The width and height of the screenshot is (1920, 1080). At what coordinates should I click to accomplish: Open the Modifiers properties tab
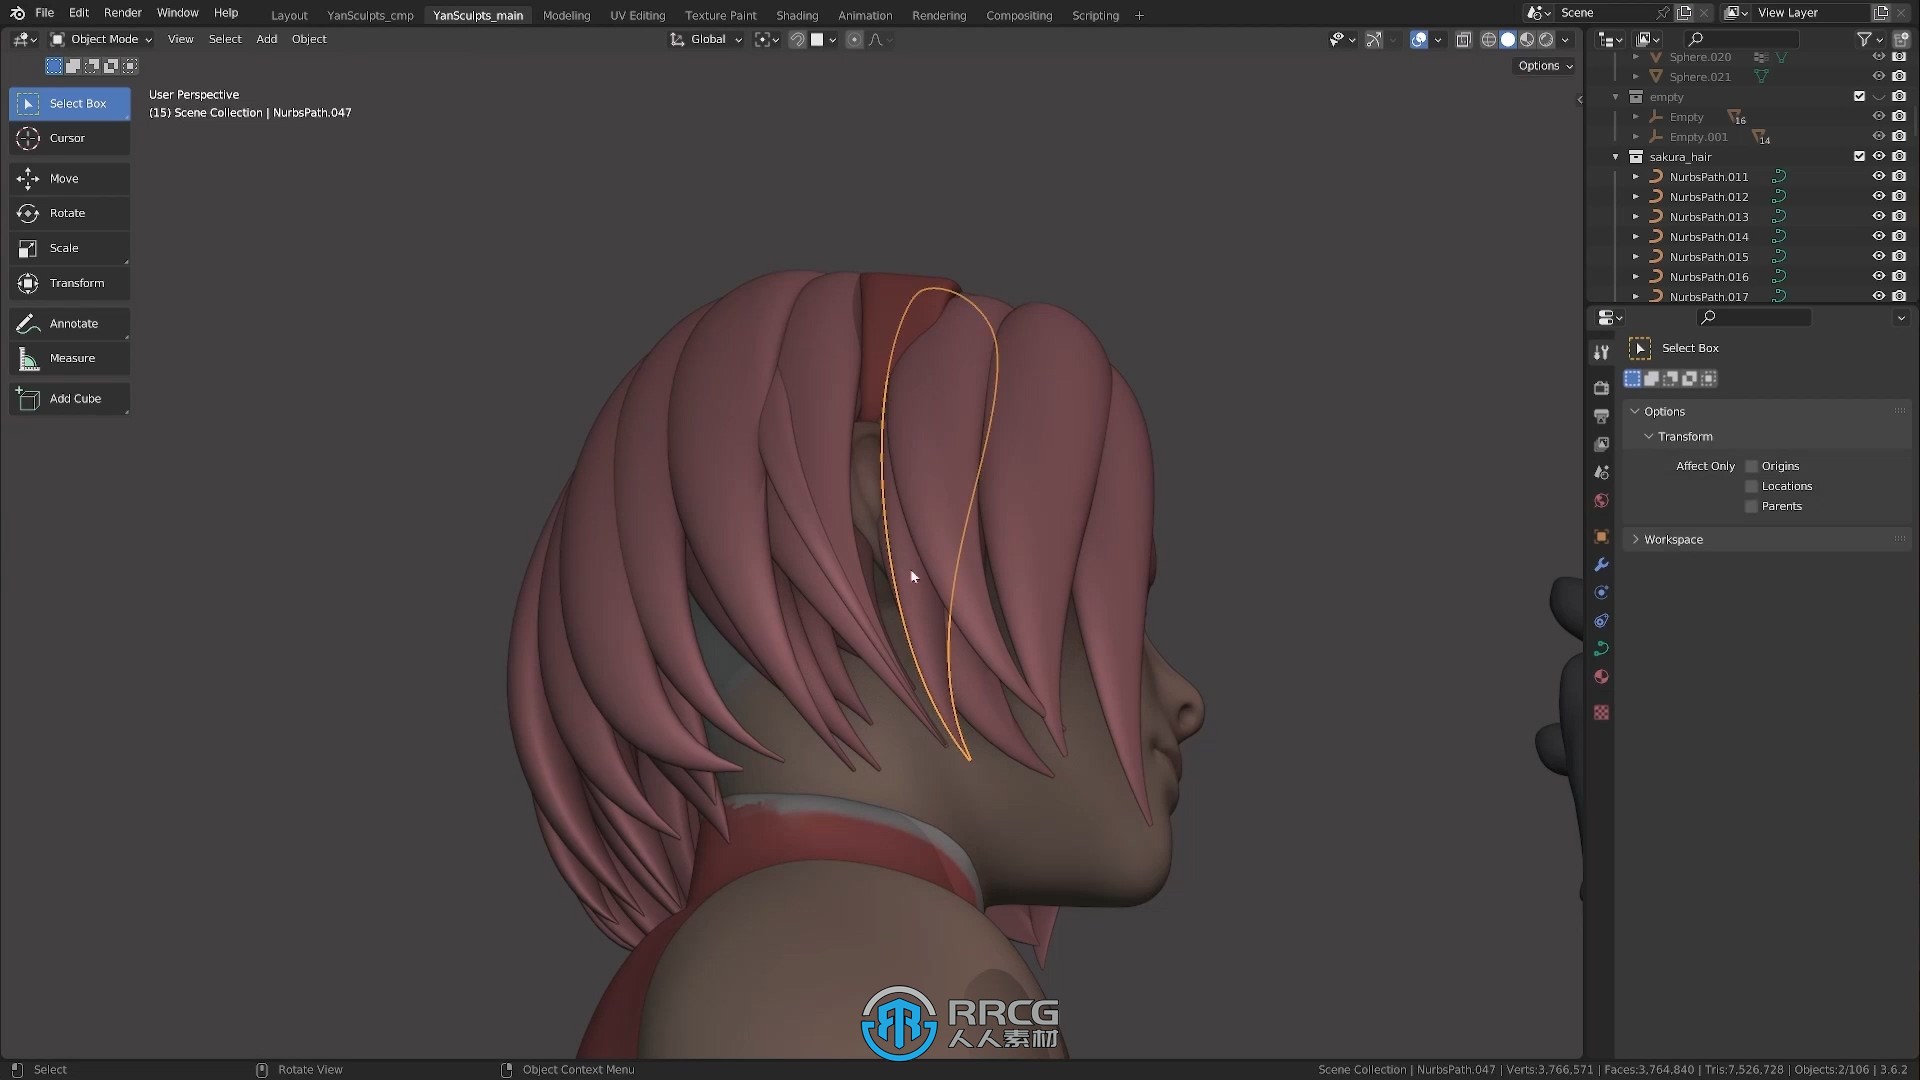pyautogui.click(x=1601, y=565)
